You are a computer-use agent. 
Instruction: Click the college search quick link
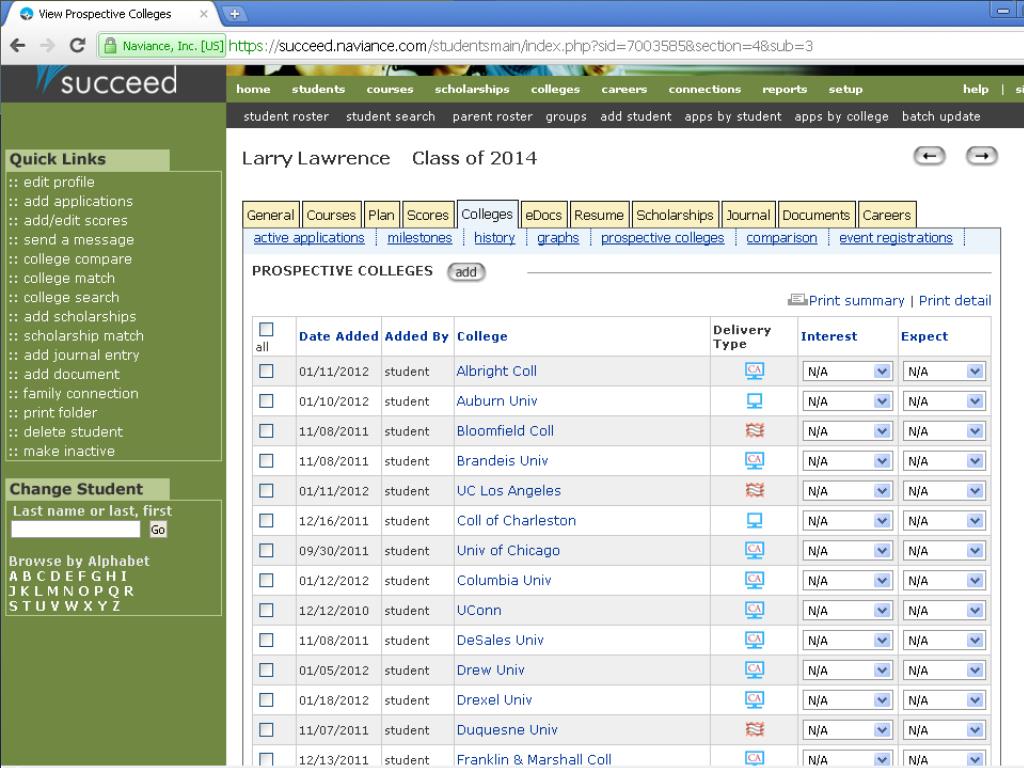tap(71, 297)
